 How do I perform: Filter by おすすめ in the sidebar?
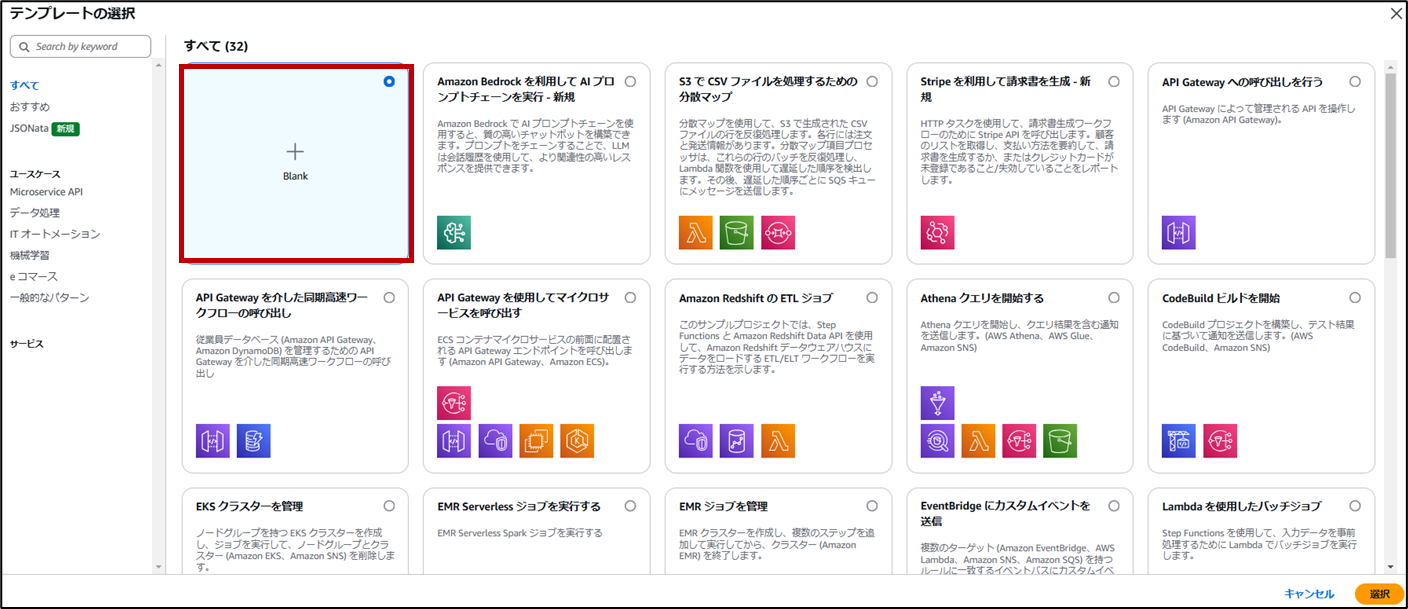click(x=30, y=107)
